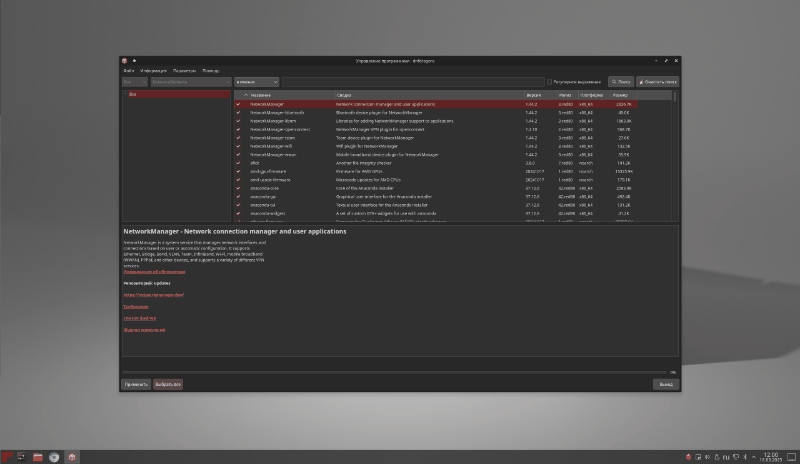This screenshot has height=464, width=800.
Task: Click the operation progress bar
Action: pos(394,372)
